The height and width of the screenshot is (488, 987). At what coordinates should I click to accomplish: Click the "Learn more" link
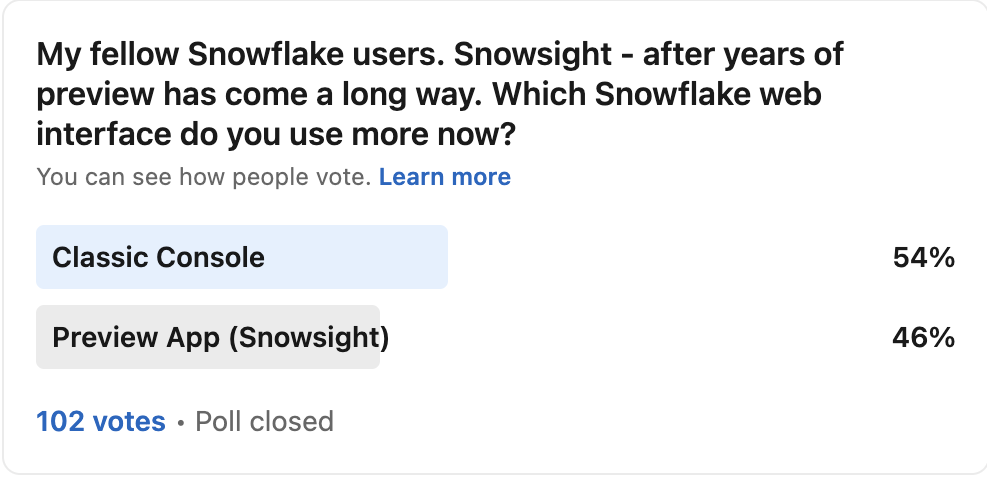point(445,178)
